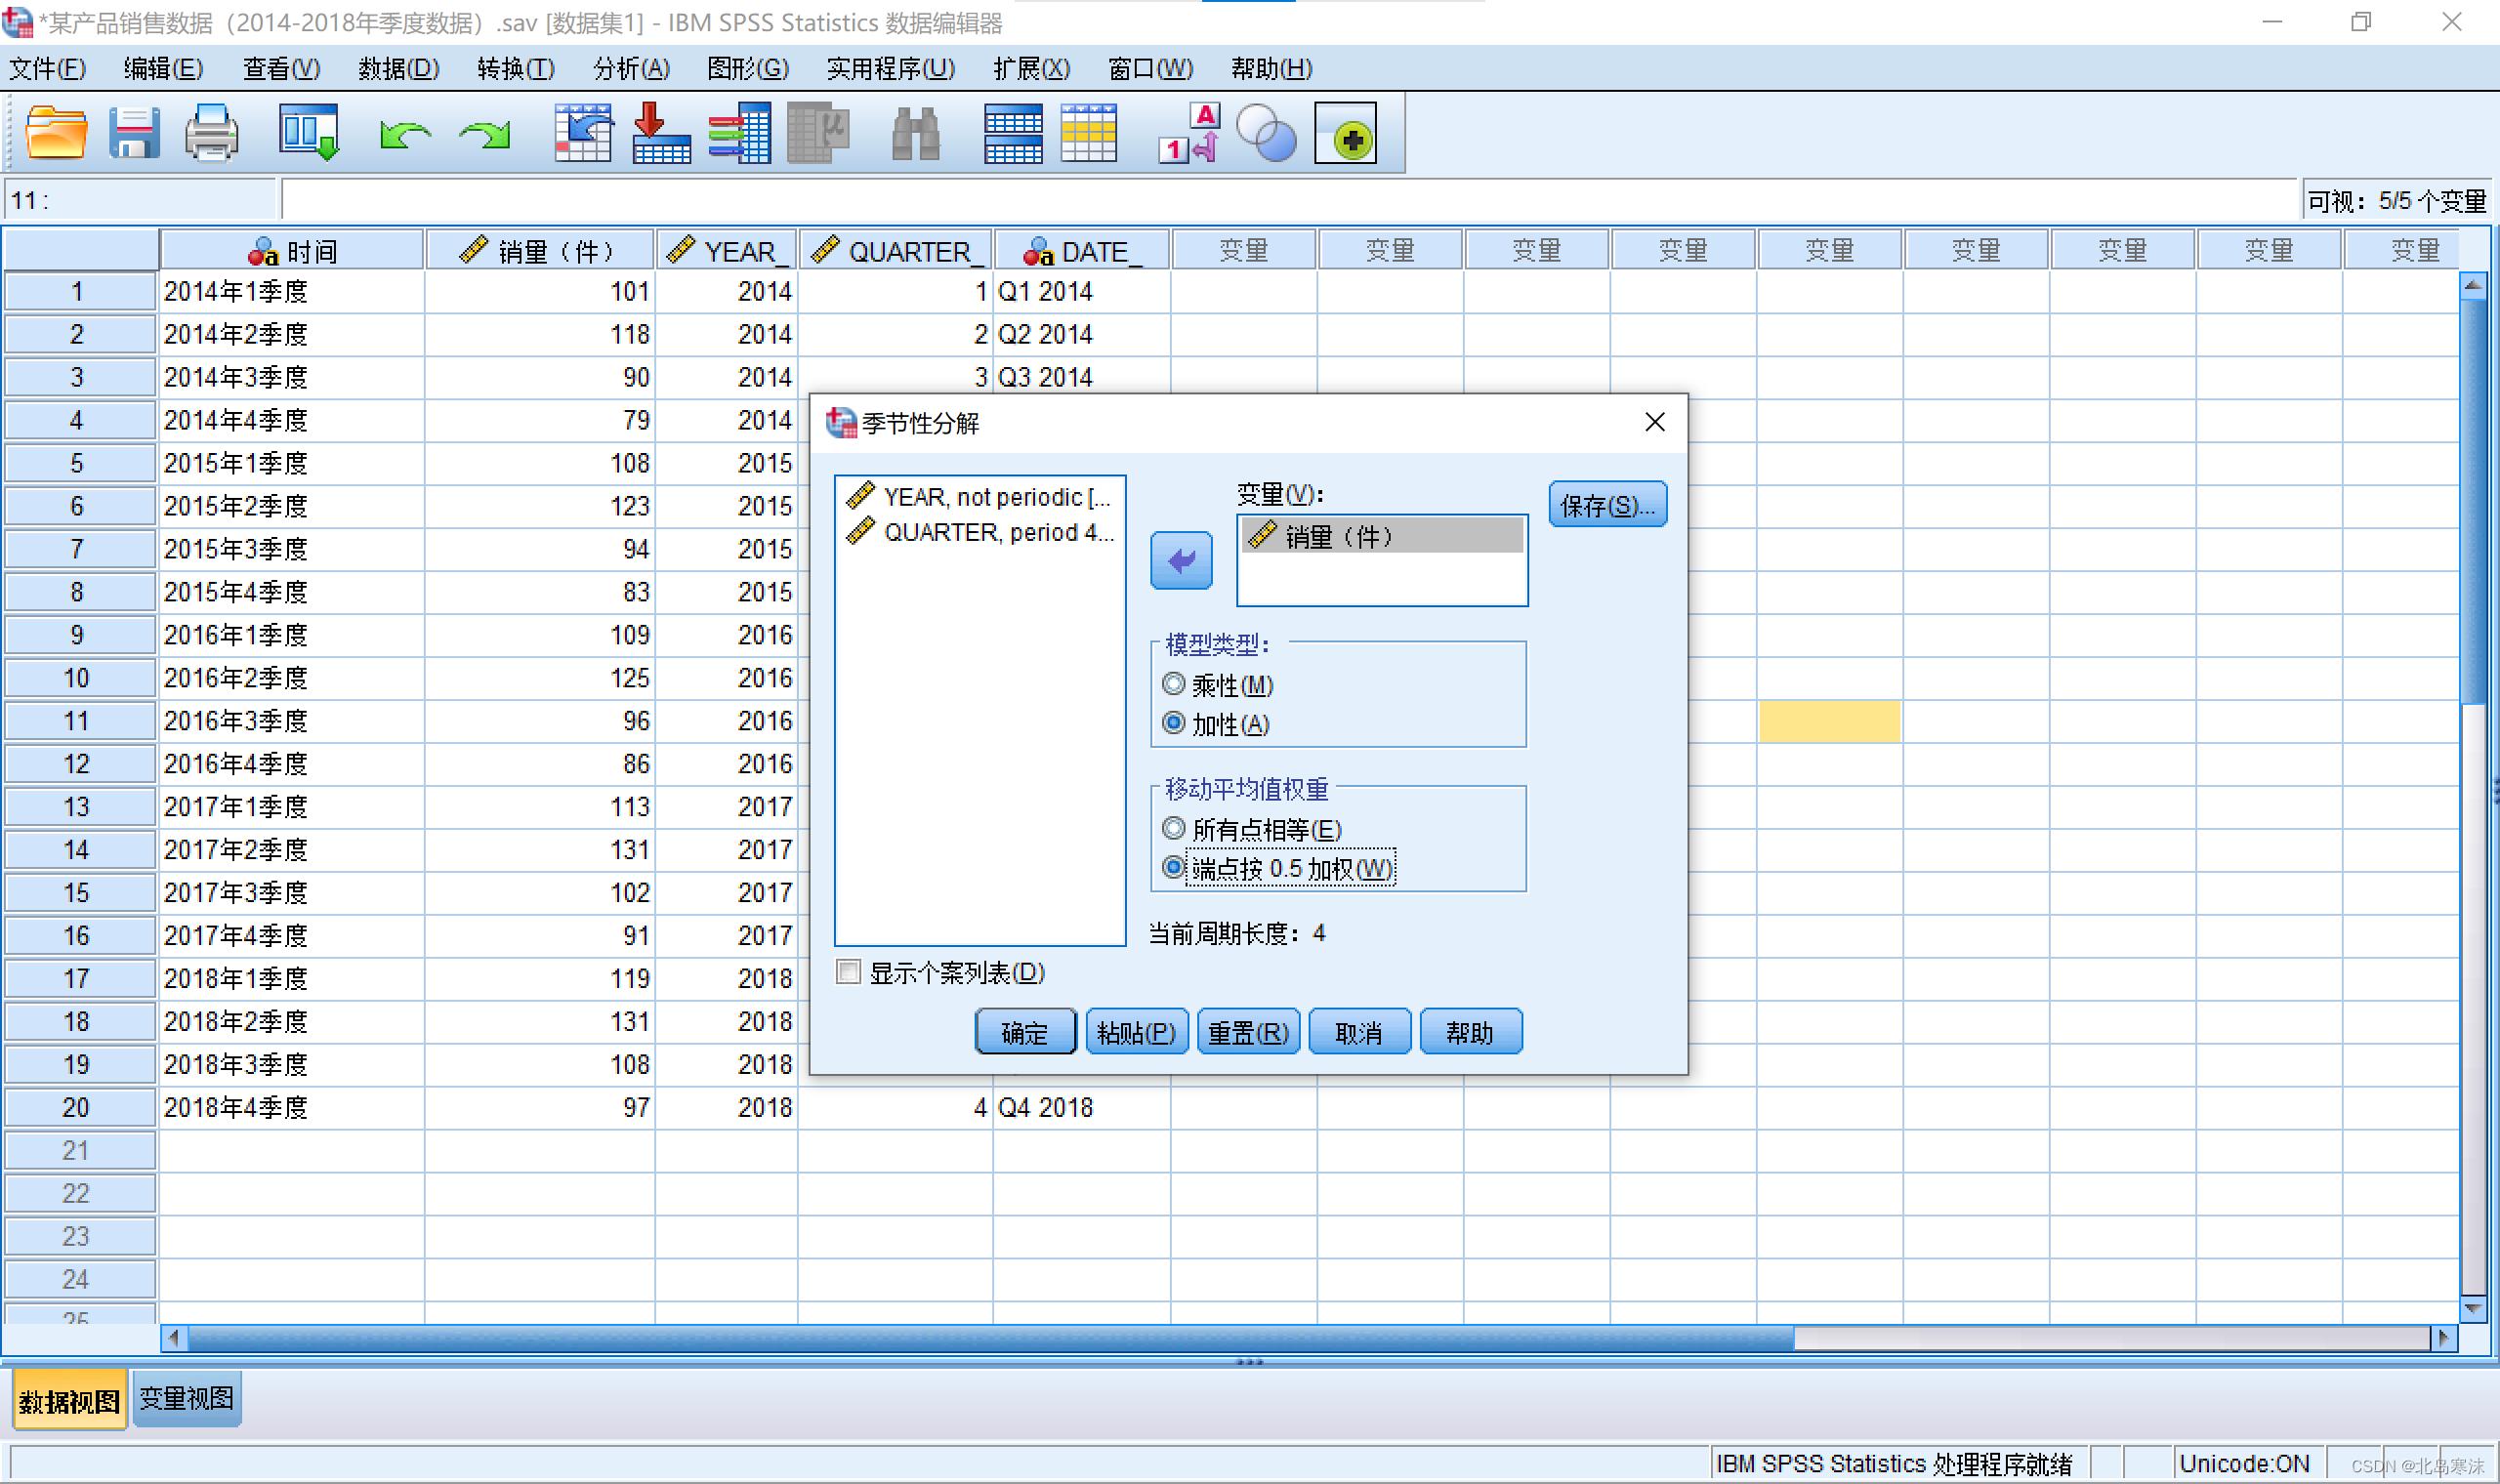Click the Value Labels toolbar icon
The image size is (2500, 1484).
coord(1190,133)
